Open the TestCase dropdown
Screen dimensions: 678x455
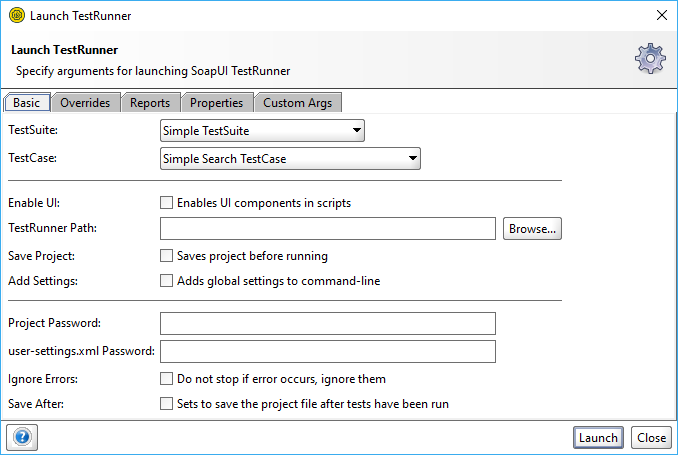tap(290, 159)
